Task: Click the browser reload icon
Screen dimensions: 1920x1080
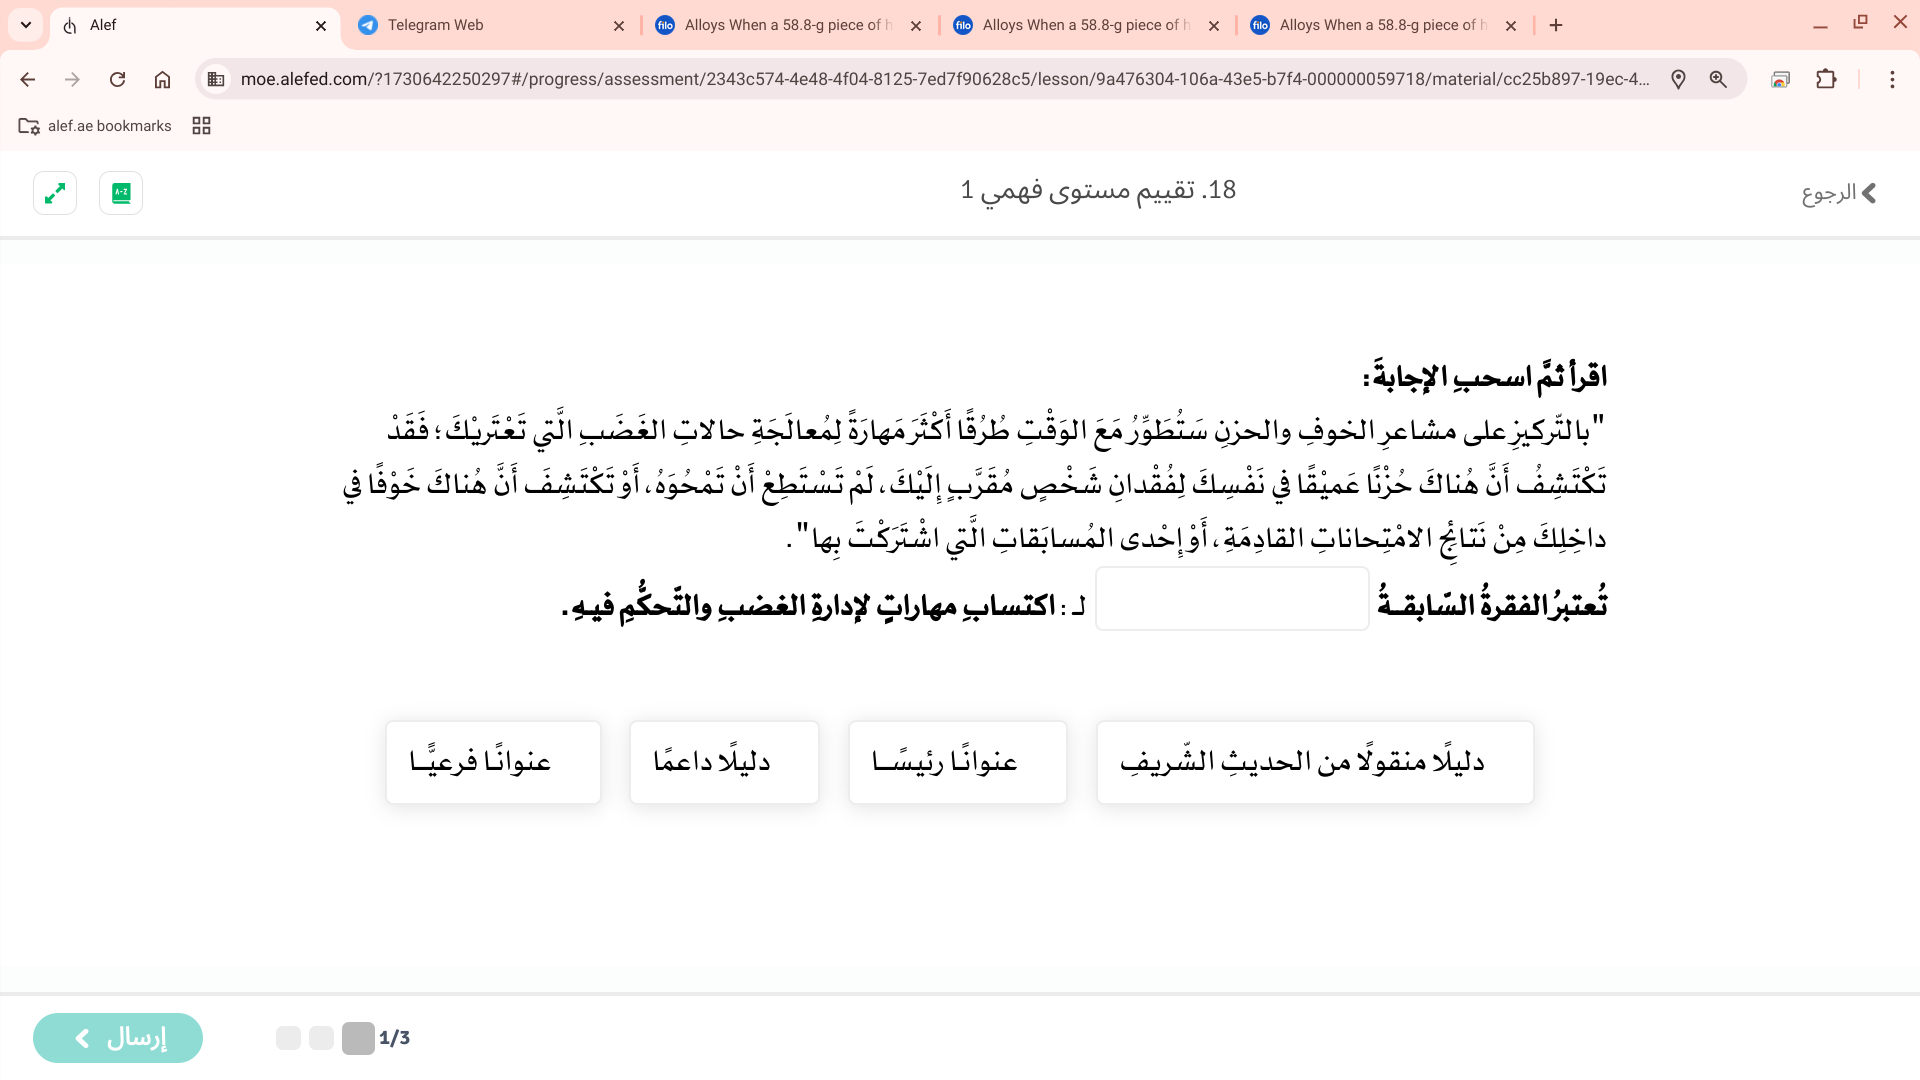Action: click(117, 79)
